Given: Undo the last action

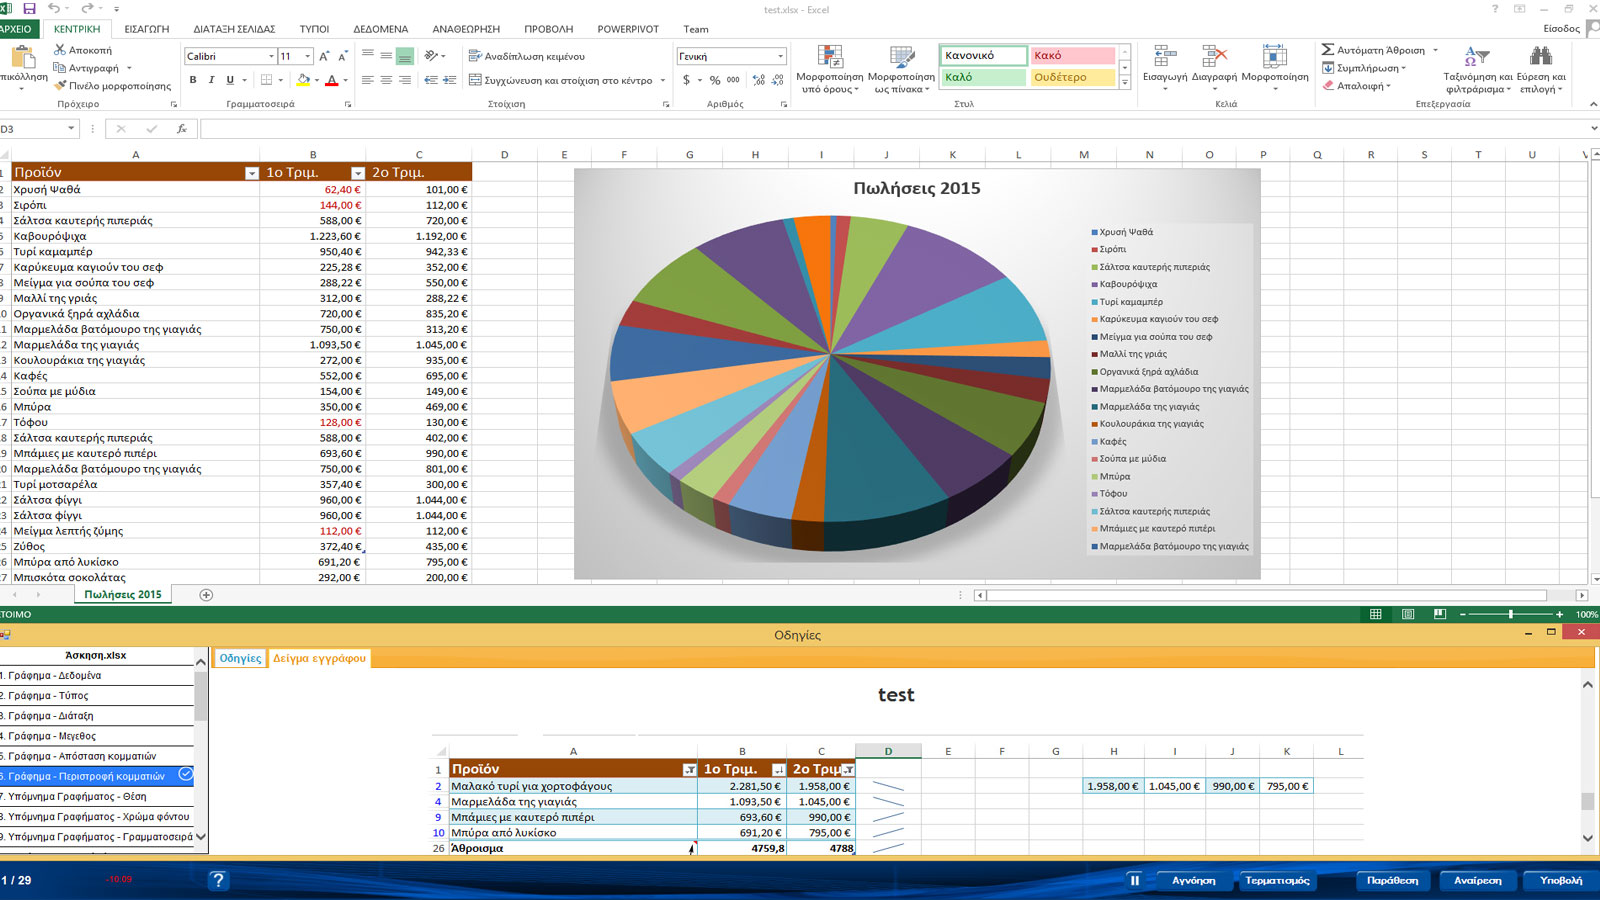Looking at the screenshot, I should tap(53, 9).
